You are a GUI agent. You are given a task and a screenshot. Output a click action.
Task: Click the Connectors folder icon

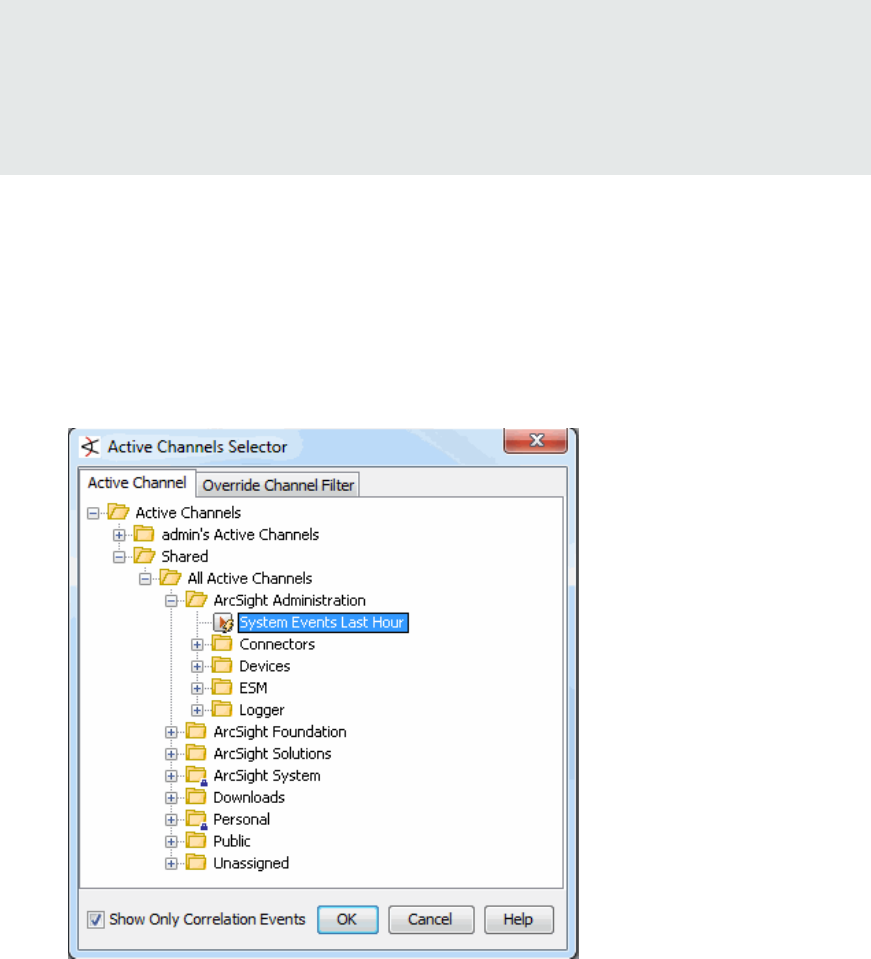pyautogui.click(x=222, y=643)
